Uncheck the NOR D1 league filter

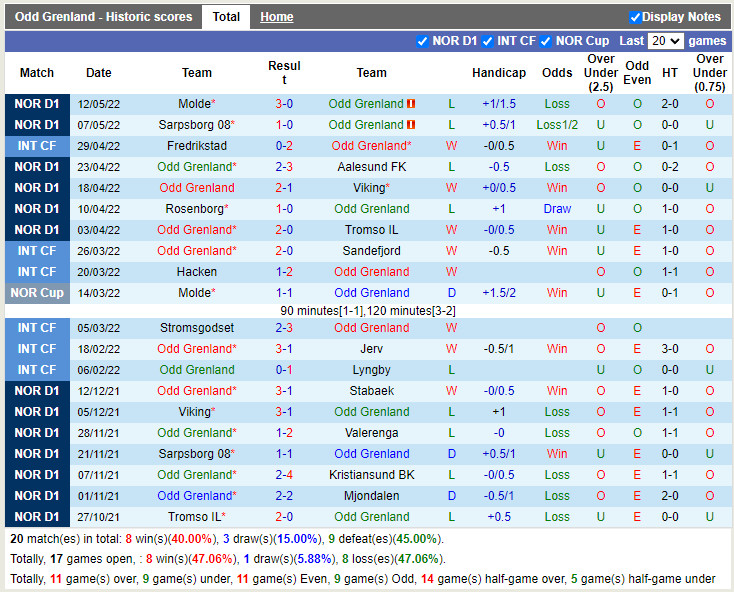click(x=422, y=41)
